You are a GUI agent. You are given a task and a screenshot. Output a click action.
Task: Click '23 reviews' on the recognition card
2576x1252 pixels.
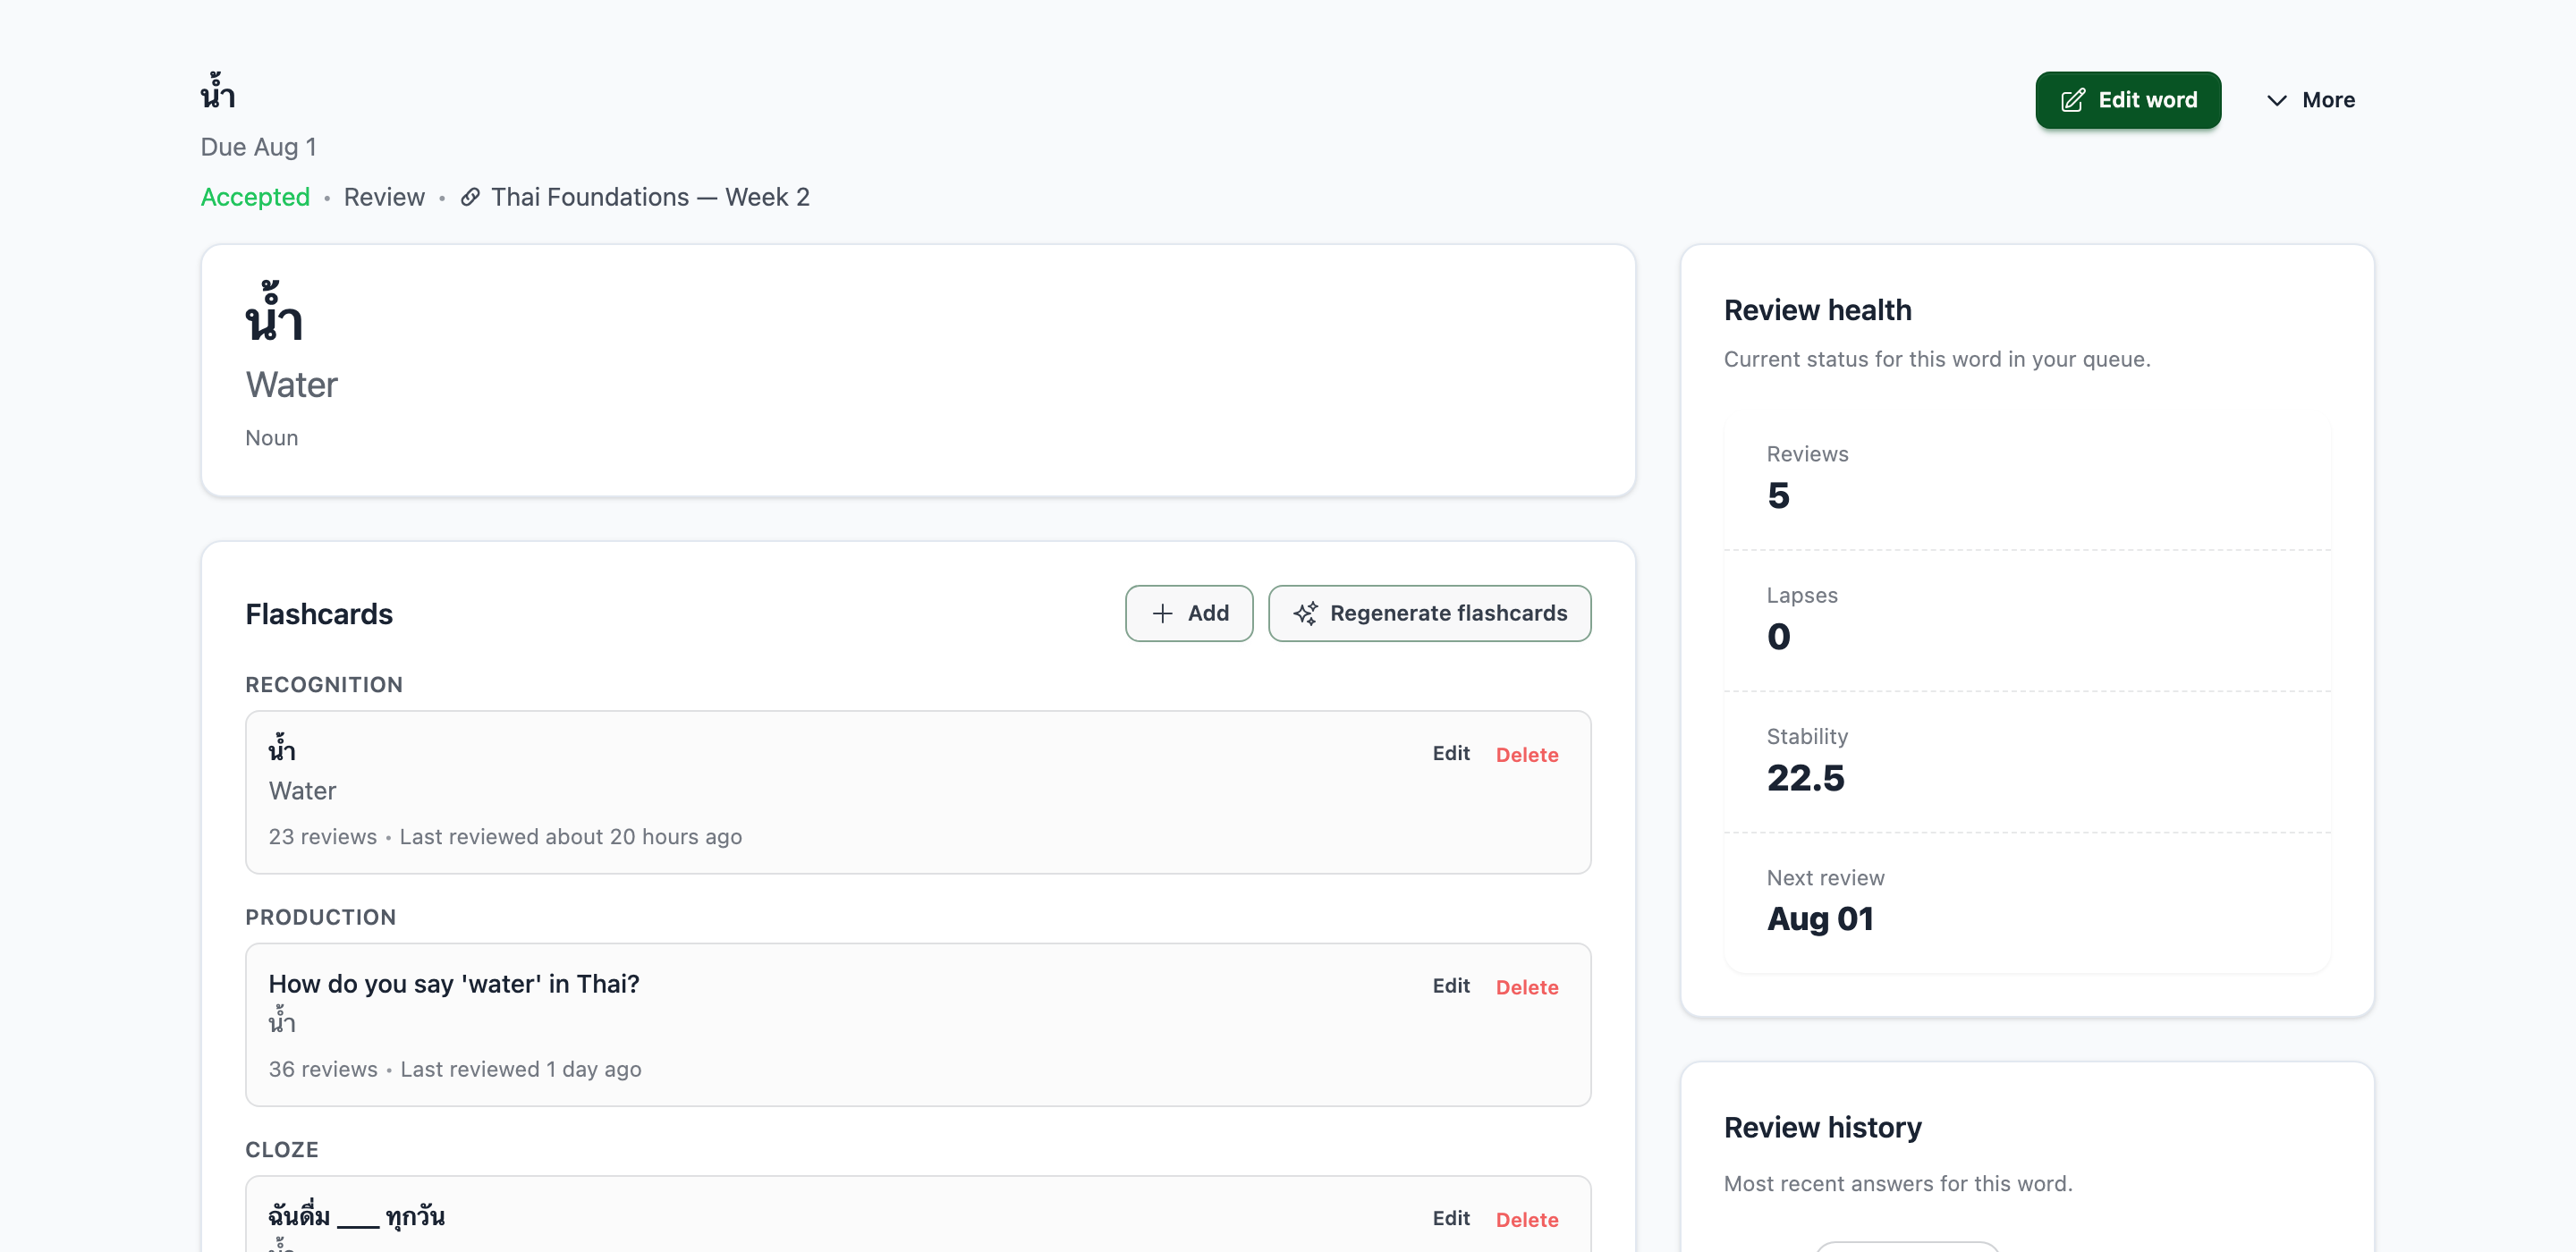[323, 837]
